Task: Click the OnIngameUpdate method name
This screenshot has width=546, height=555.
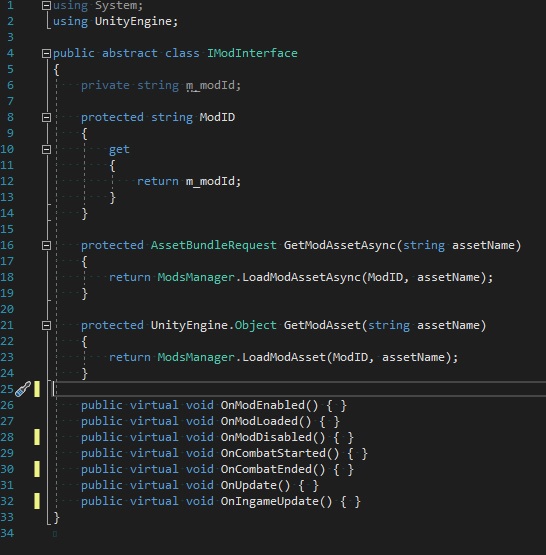Action: (269, 501)
